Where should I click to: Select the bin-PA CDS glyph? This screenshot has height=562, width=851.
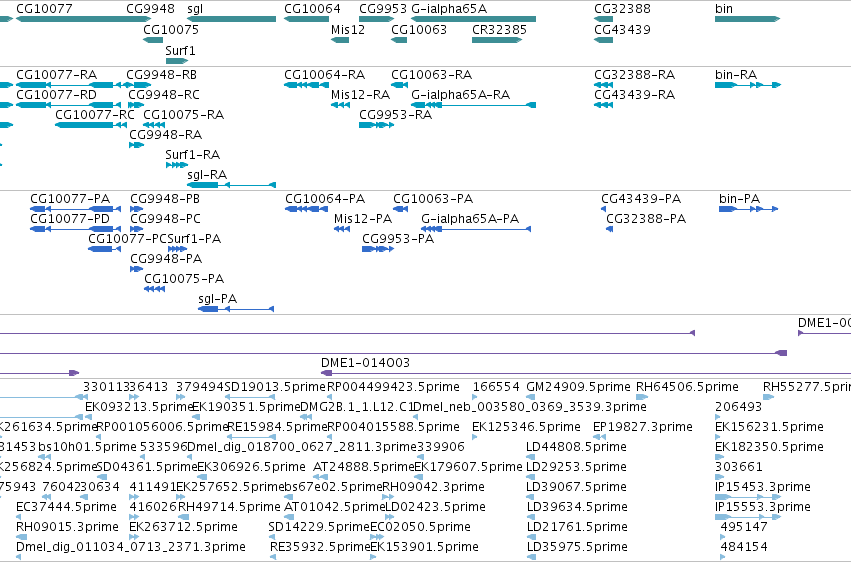(748, 209)
